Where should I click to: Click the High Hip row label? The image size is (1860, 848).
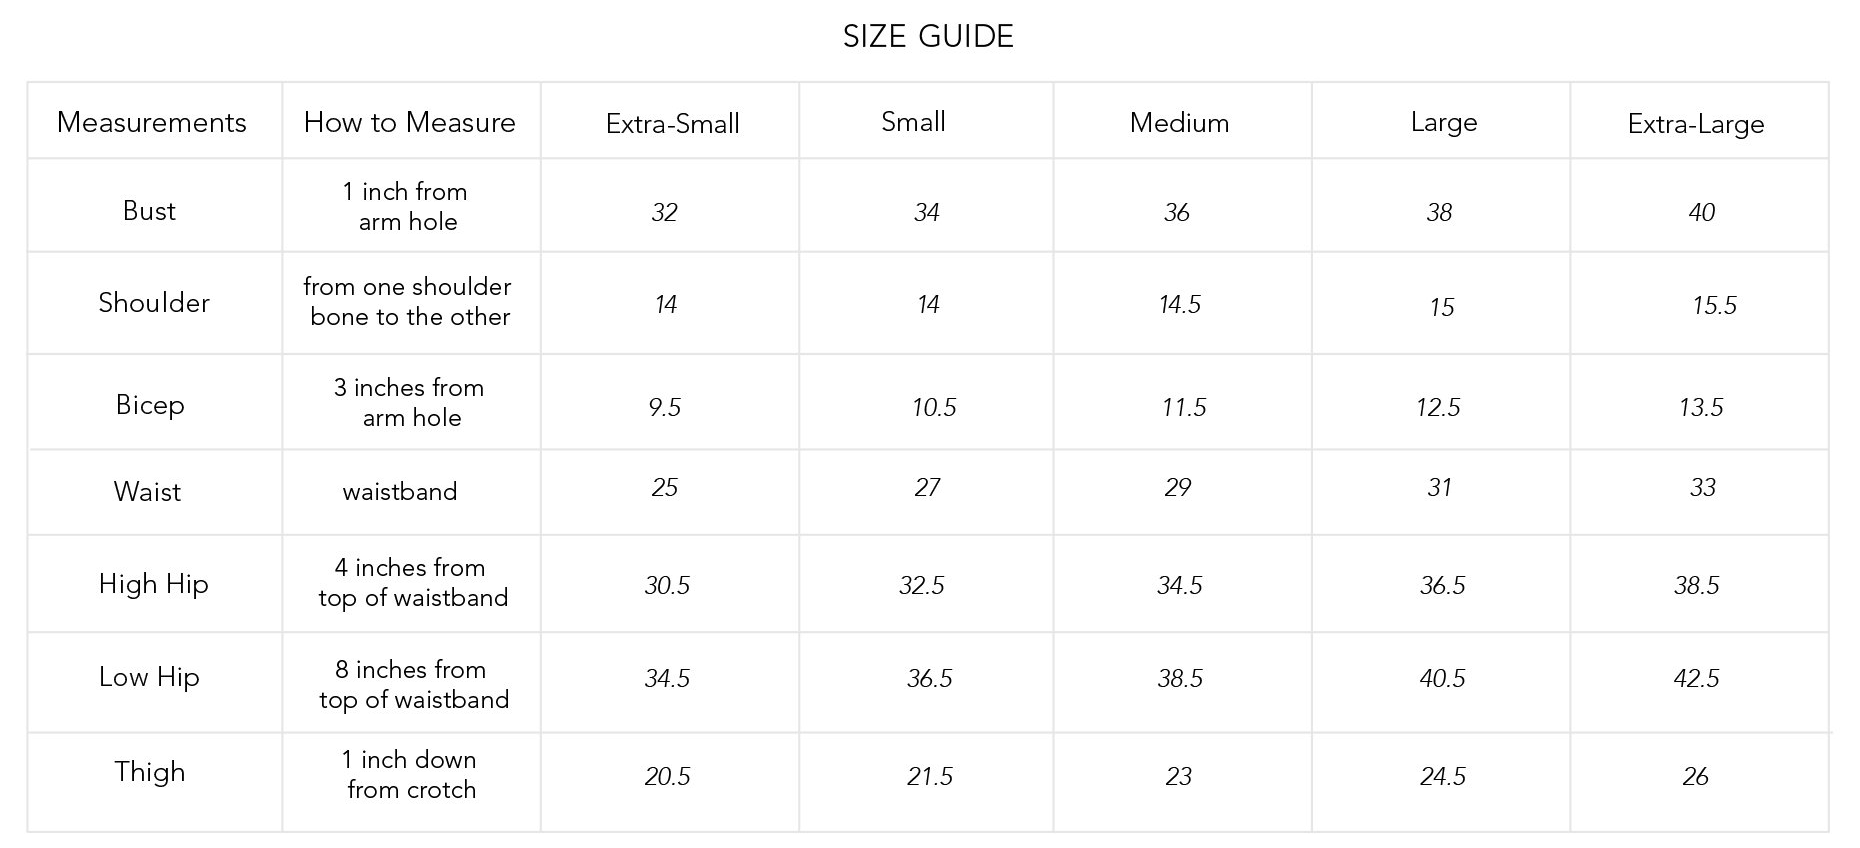pos(154,584)
